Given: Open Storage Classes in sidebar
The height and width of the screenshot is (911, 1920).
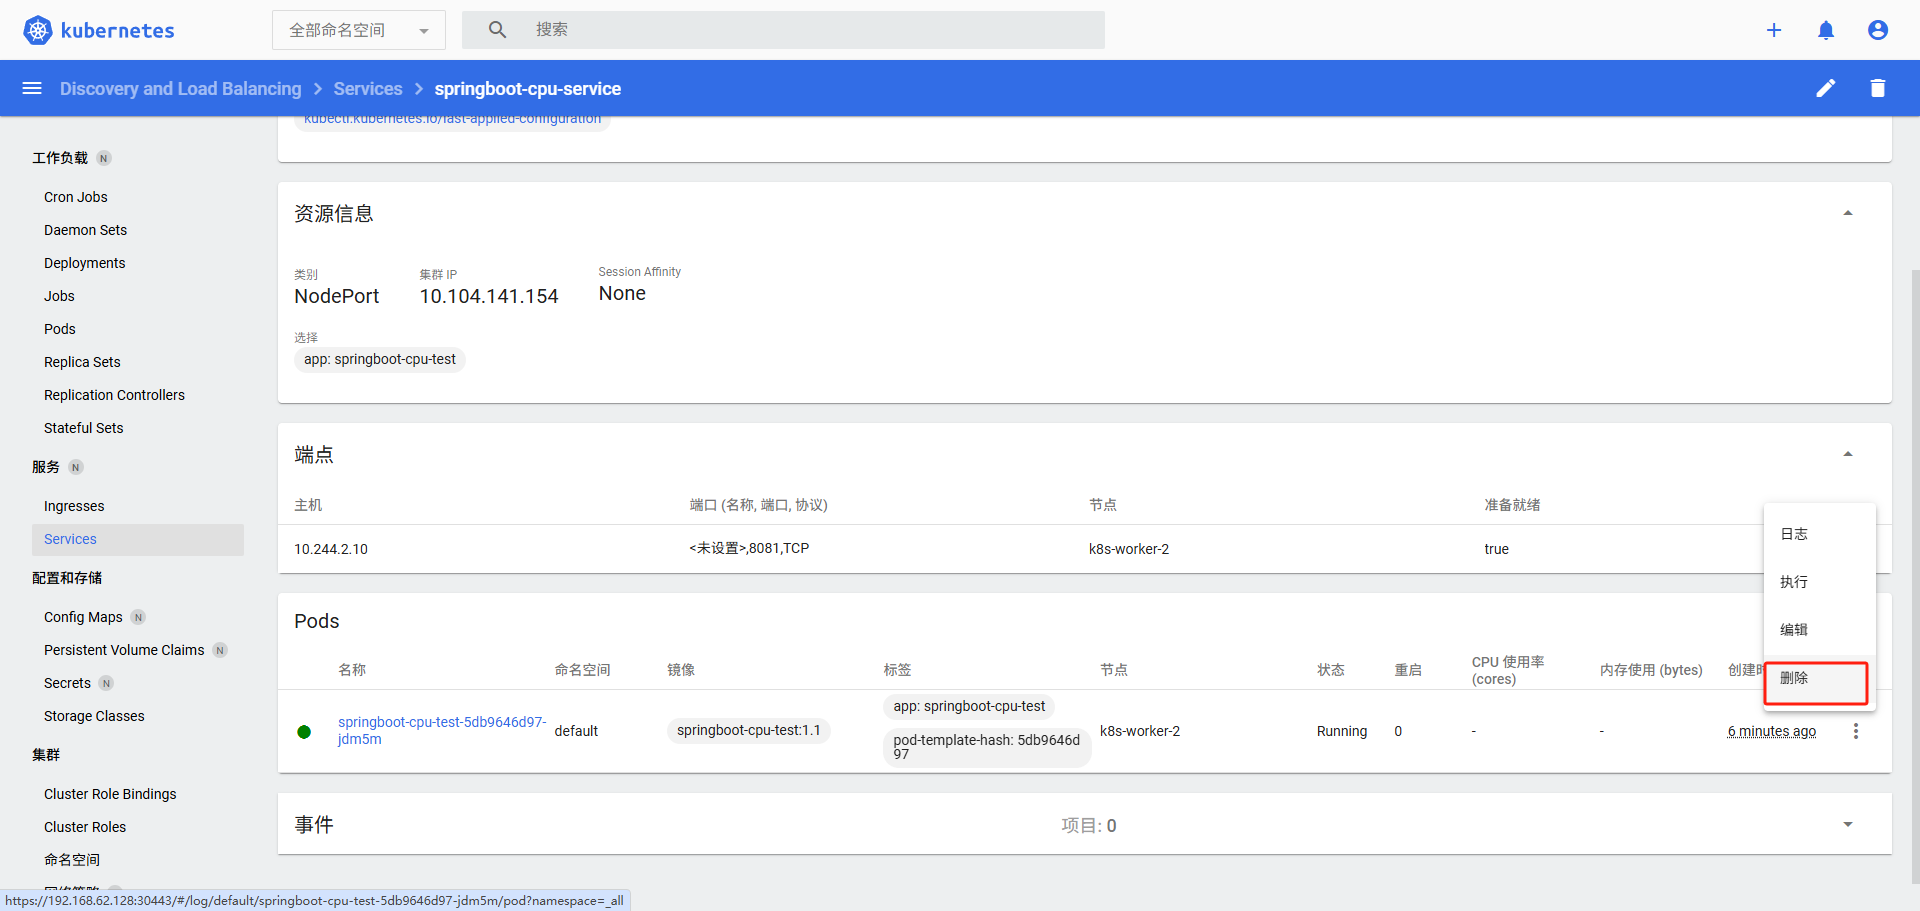Looking at the screenshot, I should (94, 716).
